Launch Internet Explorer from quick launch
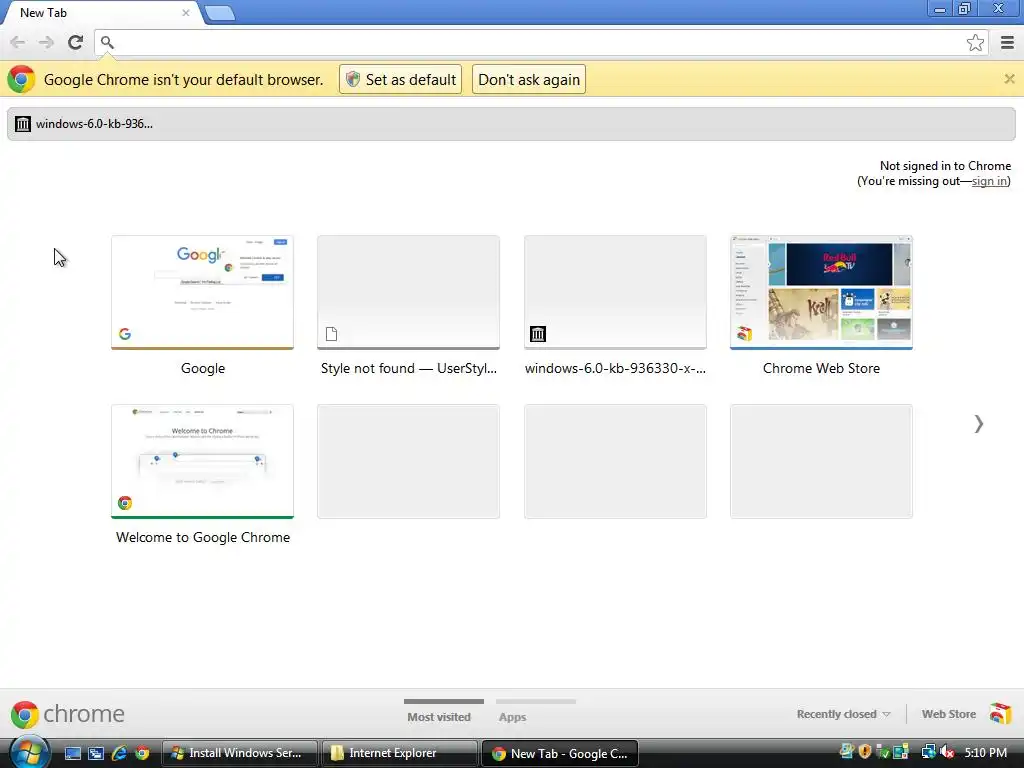Image resolution: width=1024 pixels, height=768 pixels. [x=119, y=753]
